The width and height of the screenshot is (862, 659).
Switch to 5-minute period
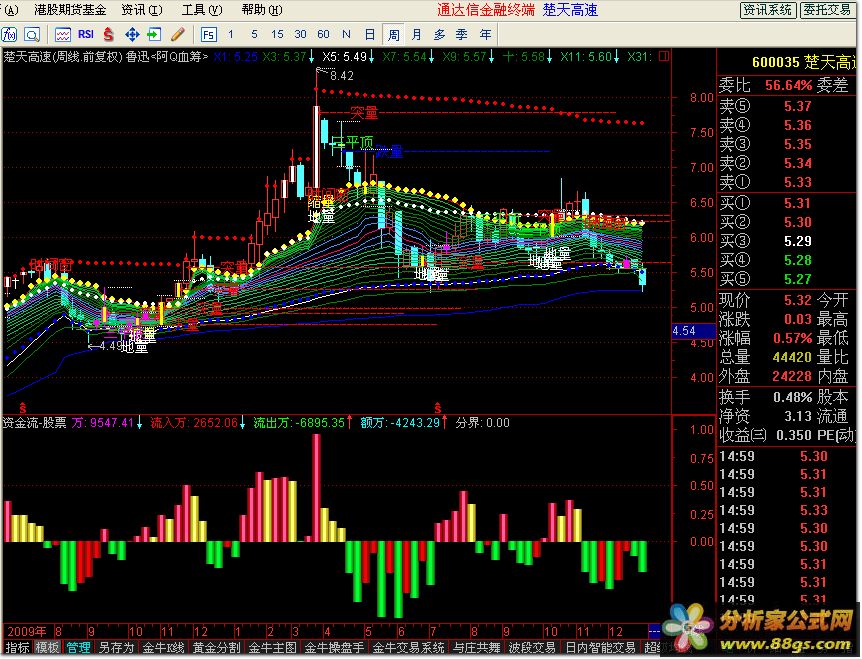[x=254, y=35]
